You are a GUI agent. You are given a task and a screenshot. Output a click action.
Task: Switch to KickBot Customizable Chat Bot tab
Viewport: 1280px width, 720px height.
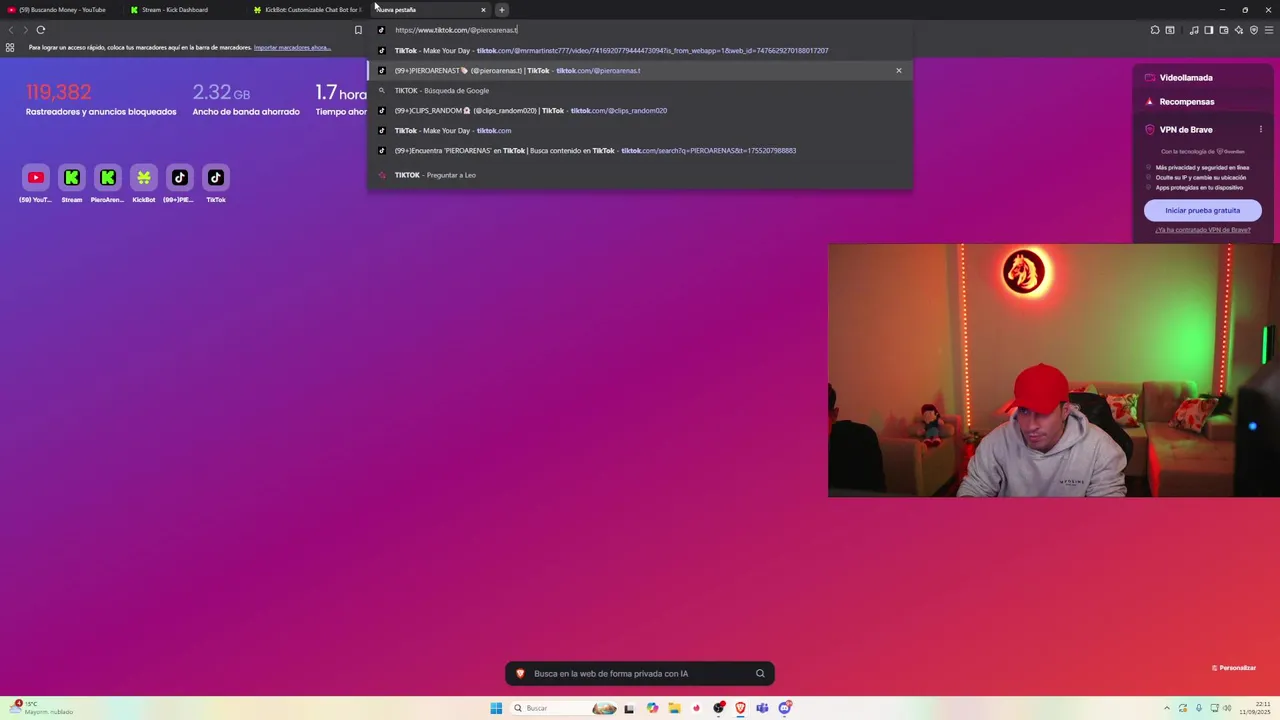(308, 10)
